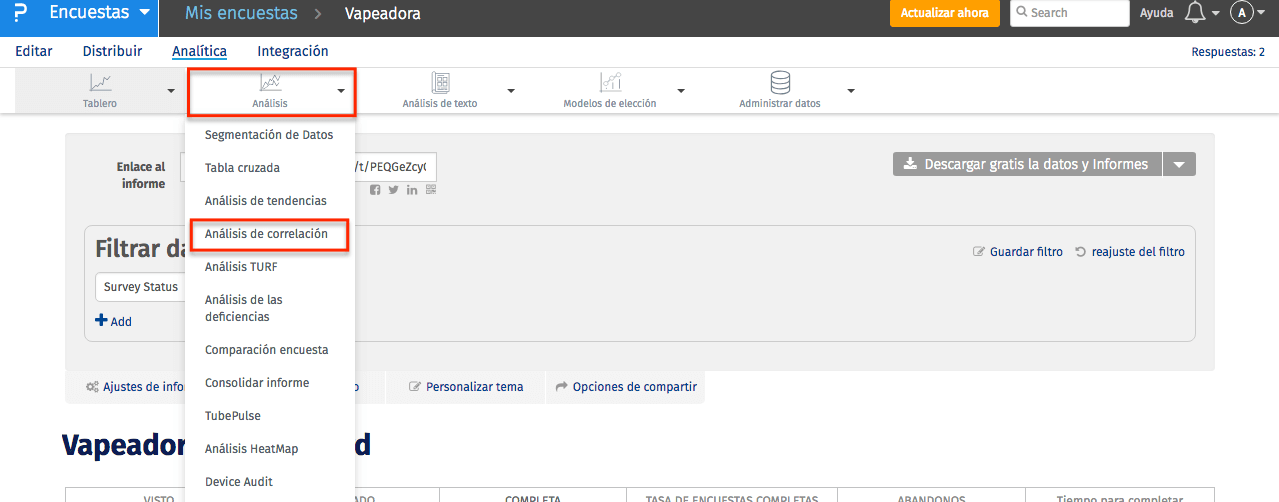Open the Tablero chart icon
This screenshot has width=1279, height=502.
[100, 83]
